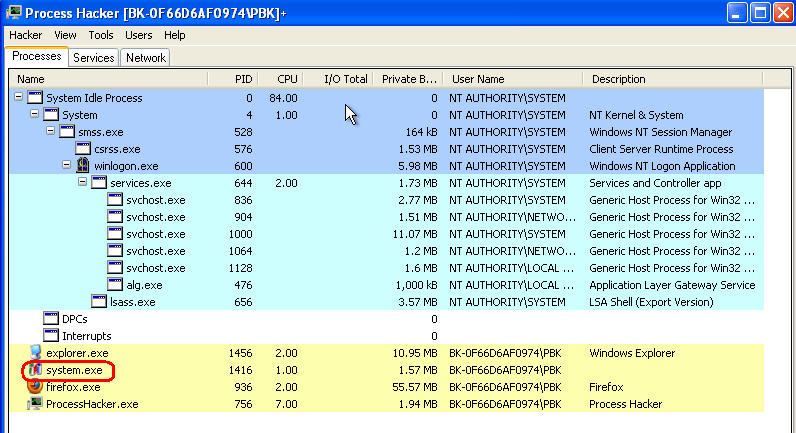Viewport: 796px width, 433px height.
Task: Click the smss.exe process icon
Action: tap(67, 131)
